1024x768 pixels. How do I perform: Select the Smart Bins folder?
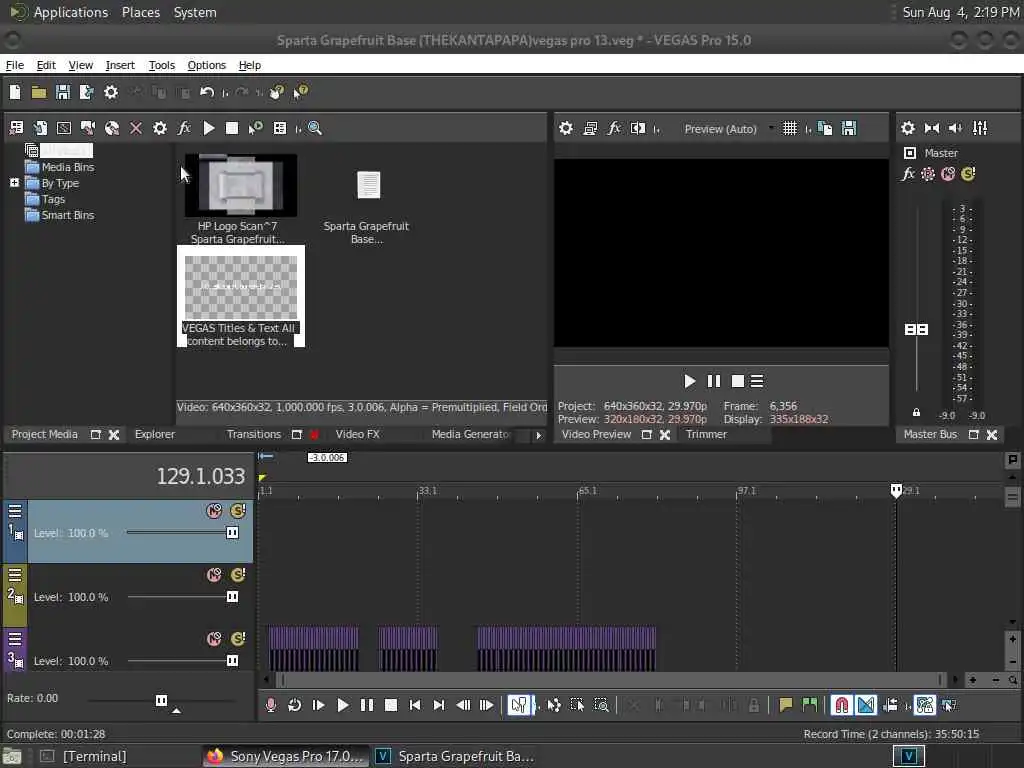[60, 216]
